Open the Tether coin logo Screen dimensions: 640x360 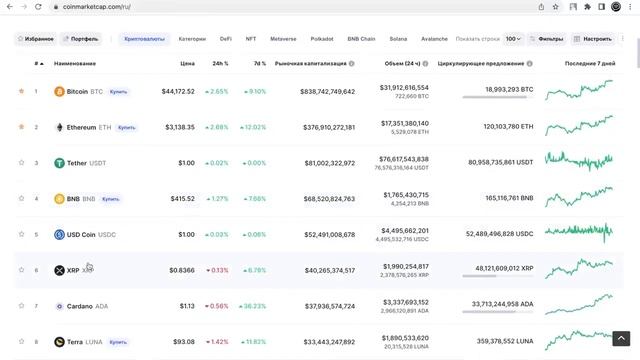click(x=59, y=163)
